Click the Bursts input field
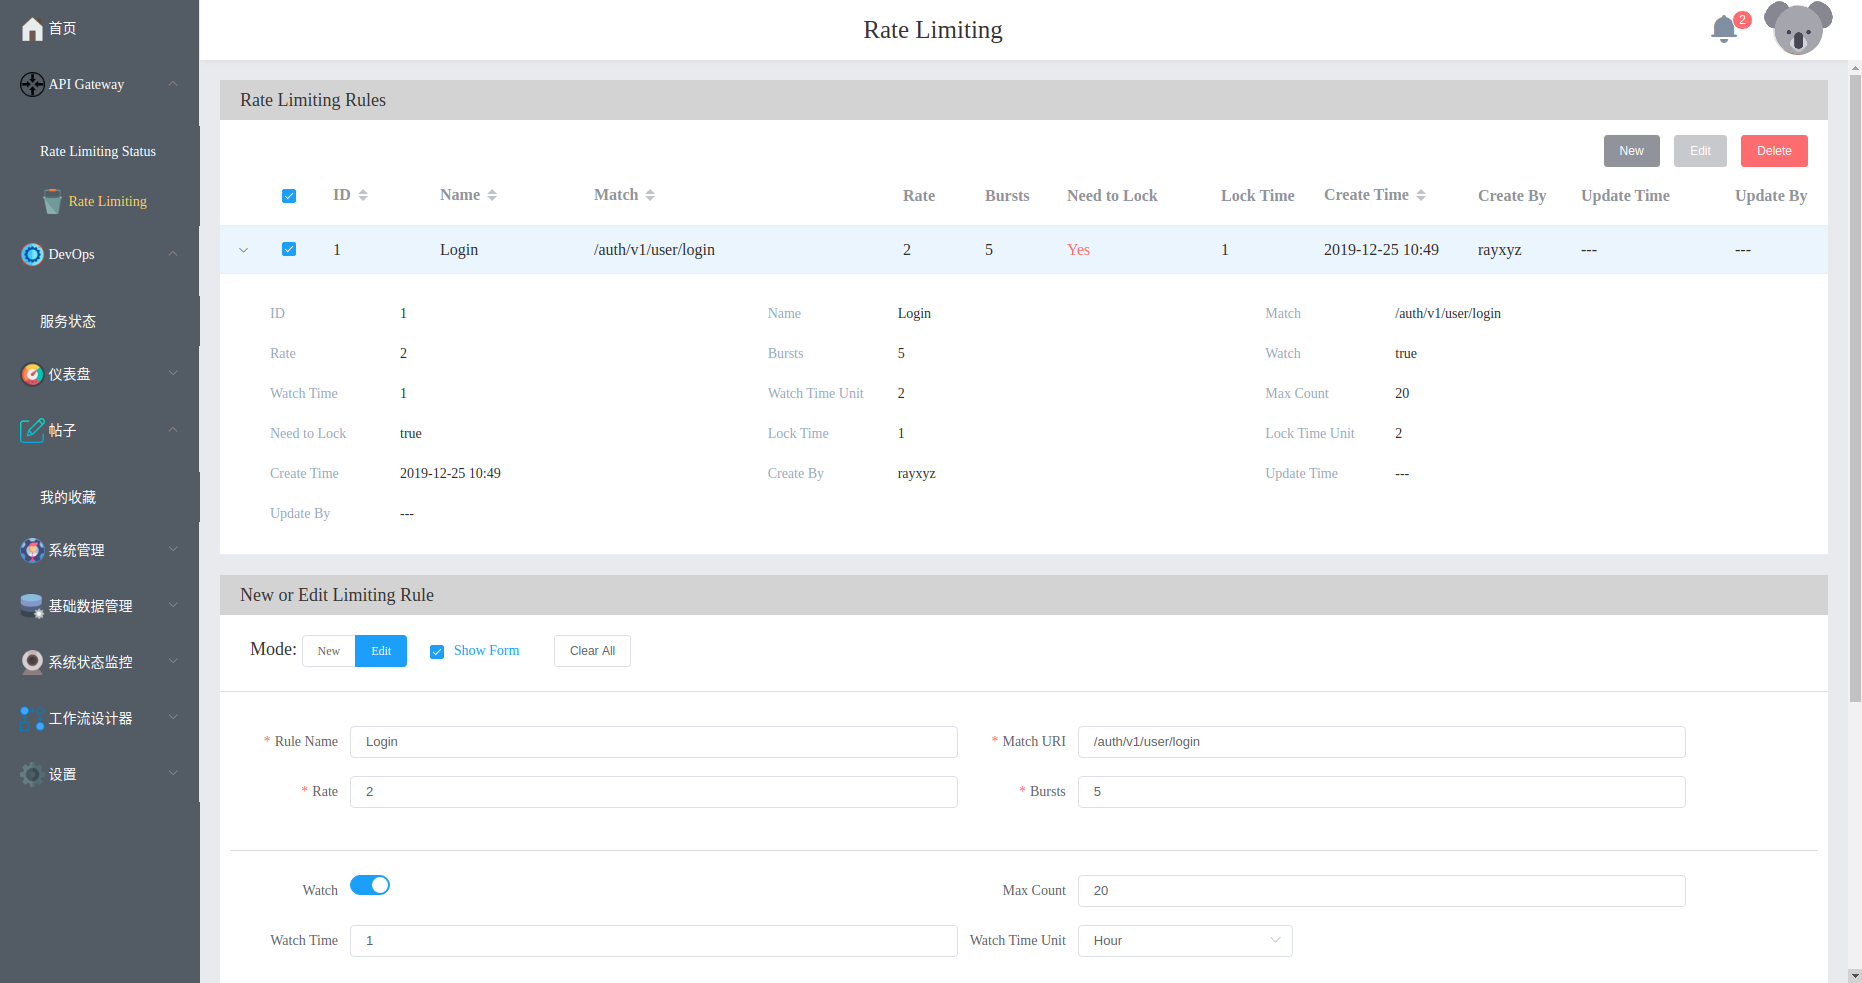Image resolution: width=1862 pixels, height=983 pixels. (1382, 792)
